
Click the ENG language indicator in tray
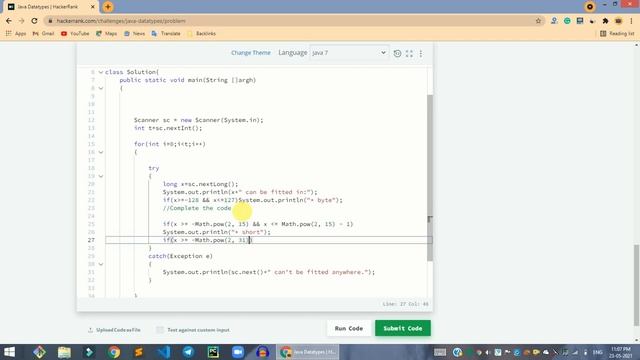598,352
